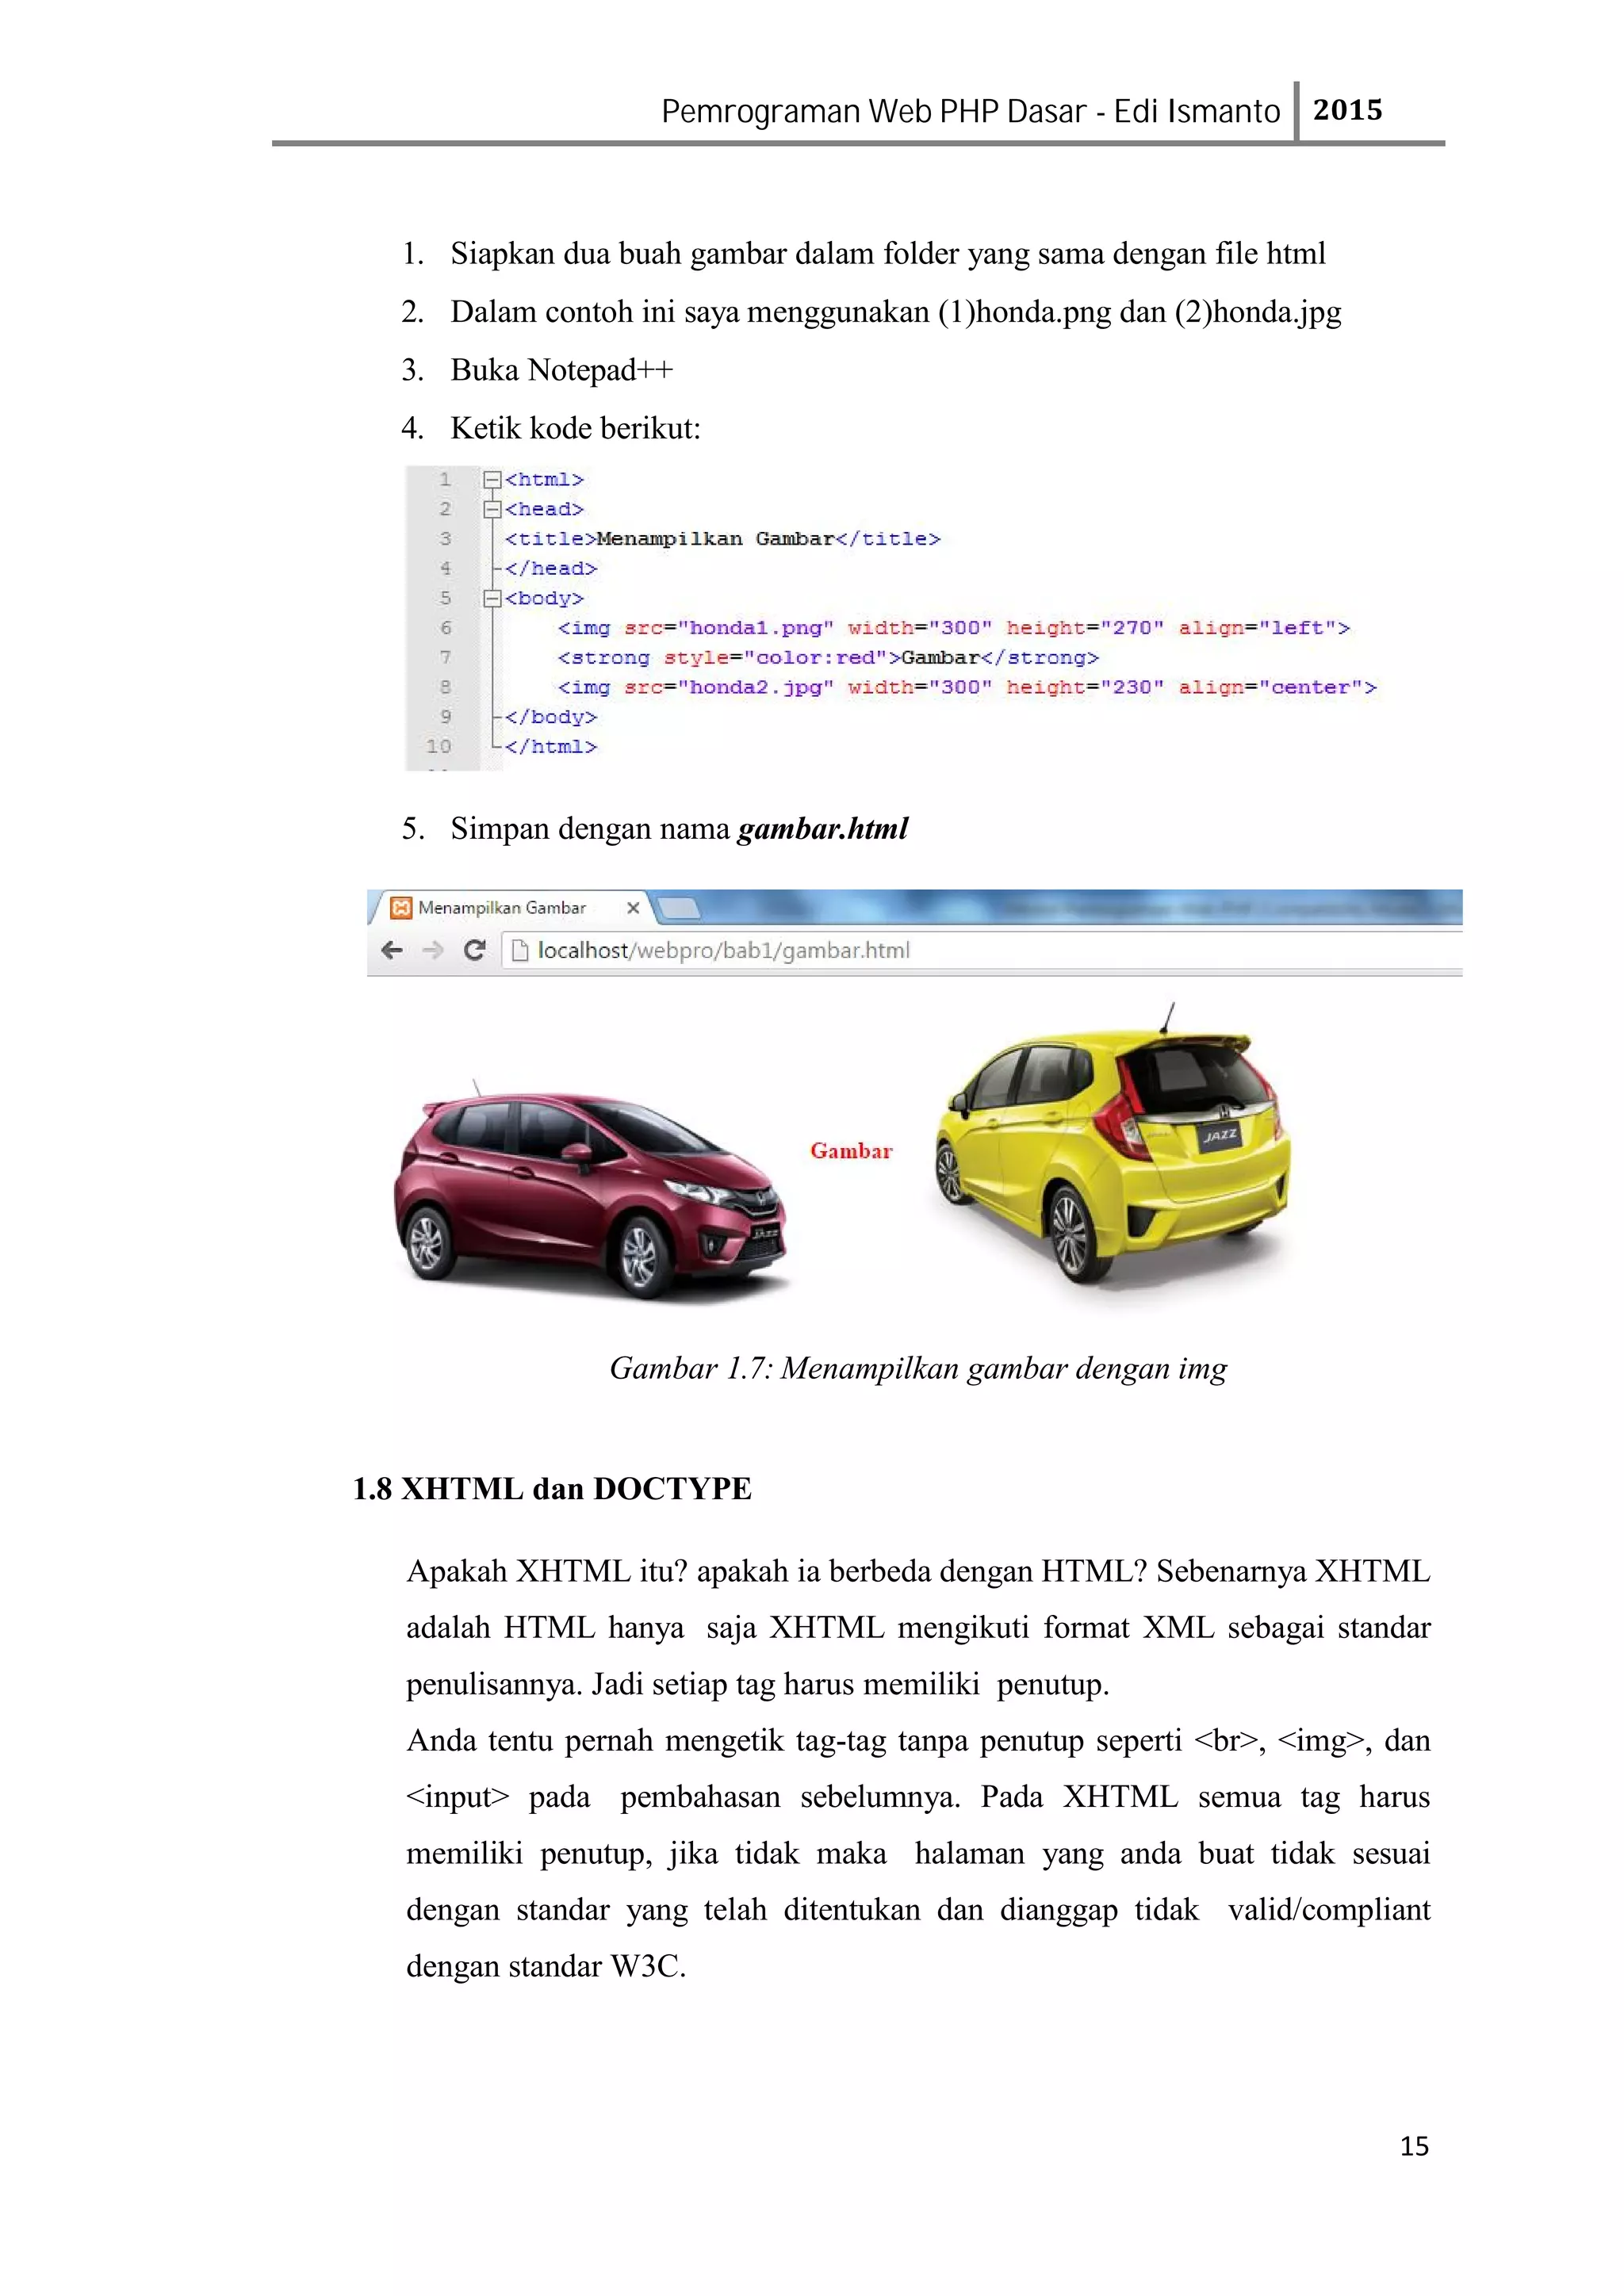This screenshot has width=1624, height=2296.
Task: Select the Menampilkan Gambar tab
Action: tap(510, 908)
